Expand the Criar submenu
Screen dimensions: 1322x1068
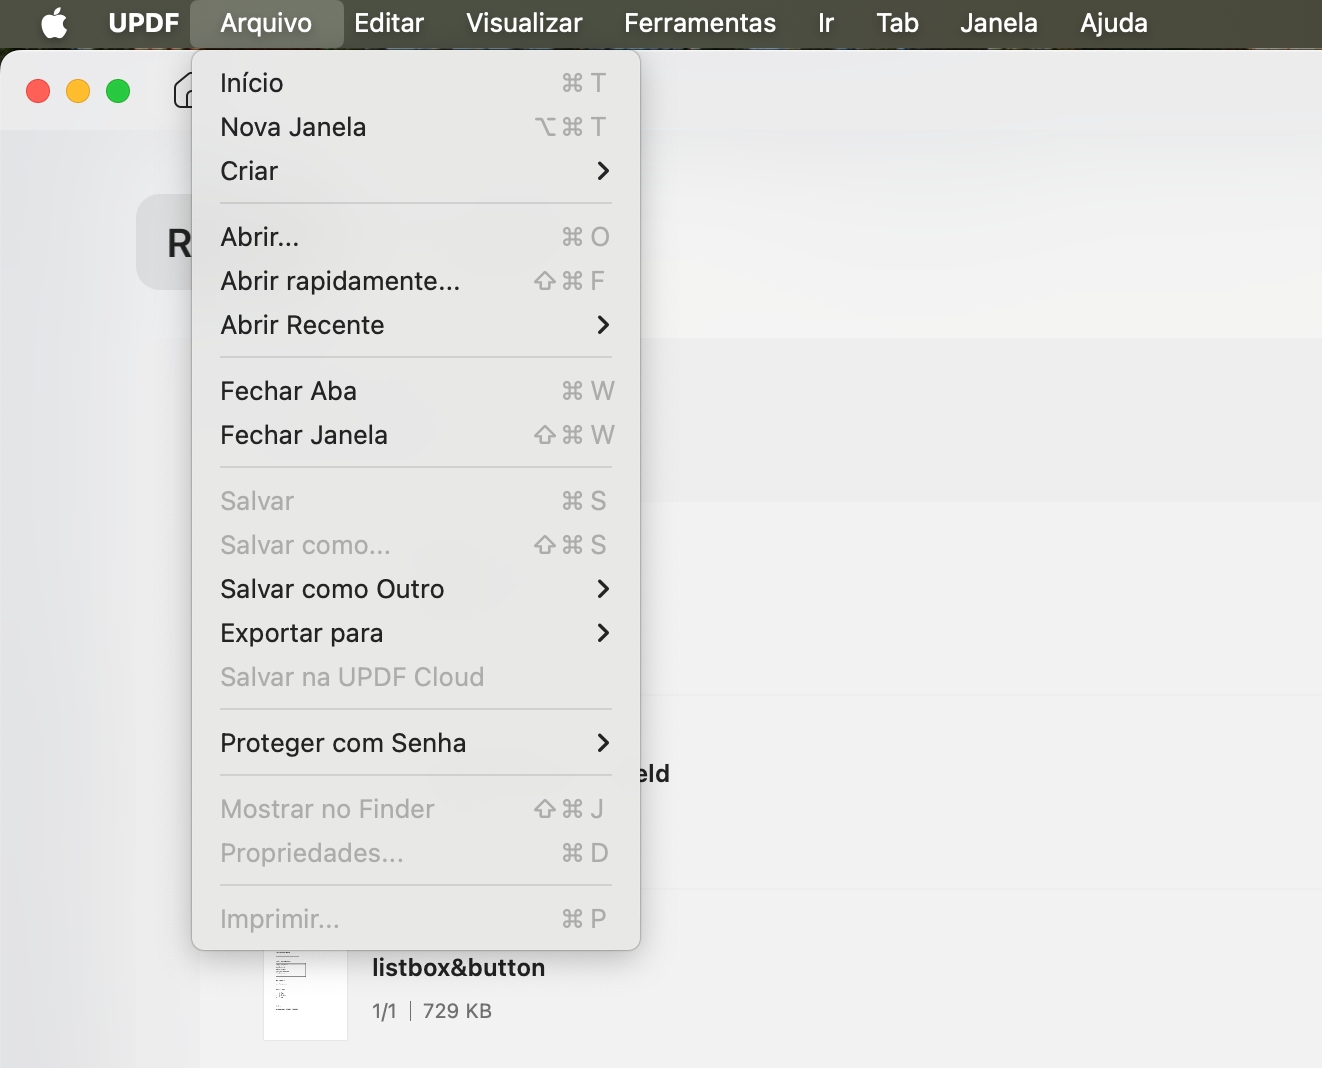[416, 171]
